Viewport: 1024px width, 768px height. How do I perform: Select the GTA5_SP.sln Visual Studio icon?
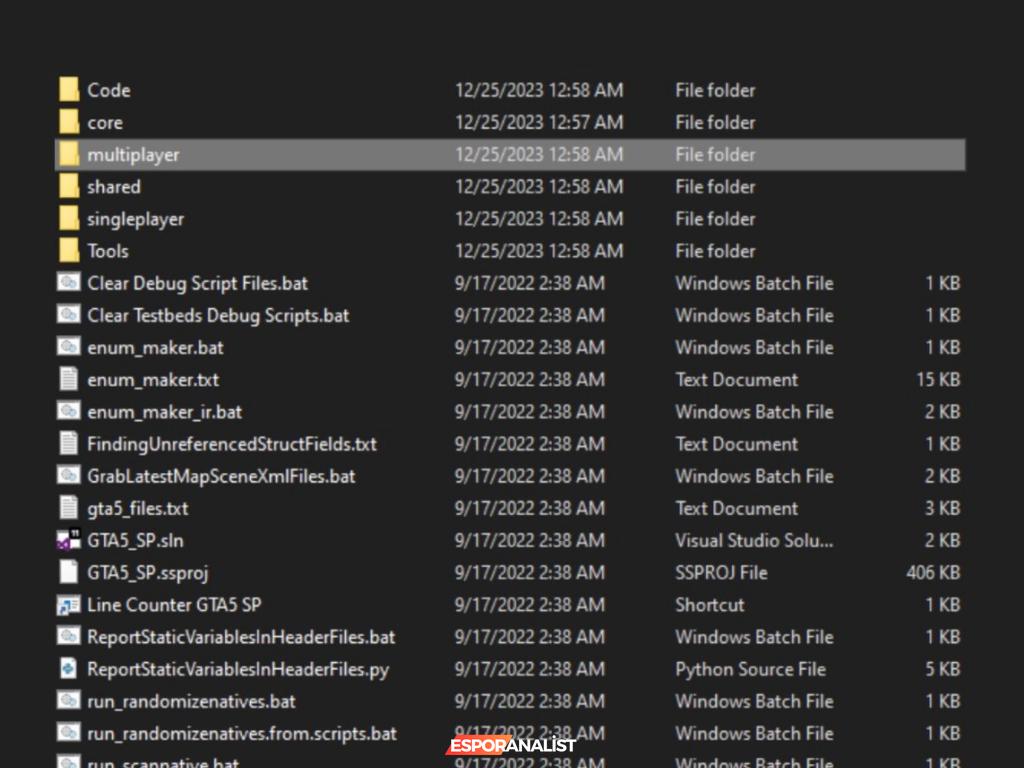click(68, 541)
